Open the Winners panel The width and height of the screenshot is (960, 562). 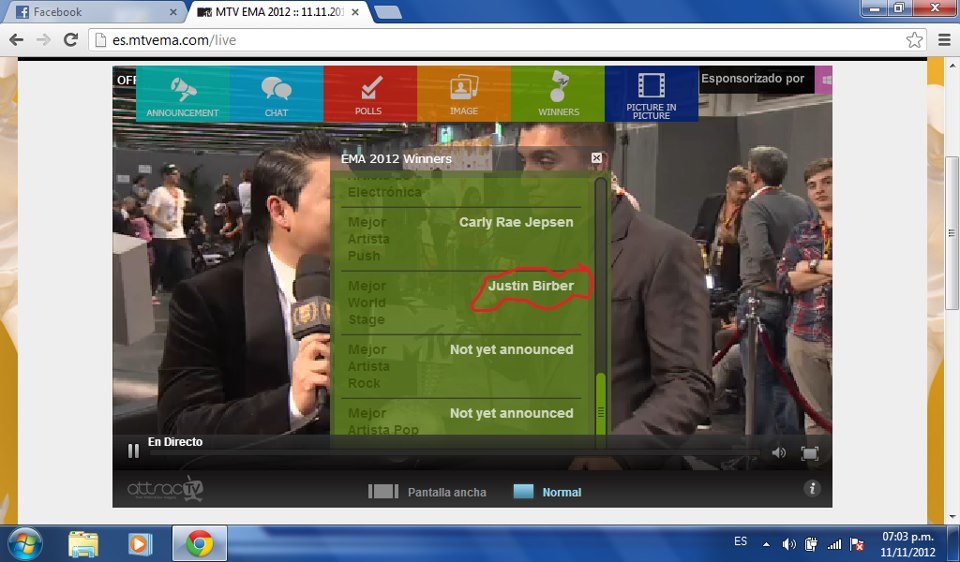pyautogui.click(x=558, y=94)
